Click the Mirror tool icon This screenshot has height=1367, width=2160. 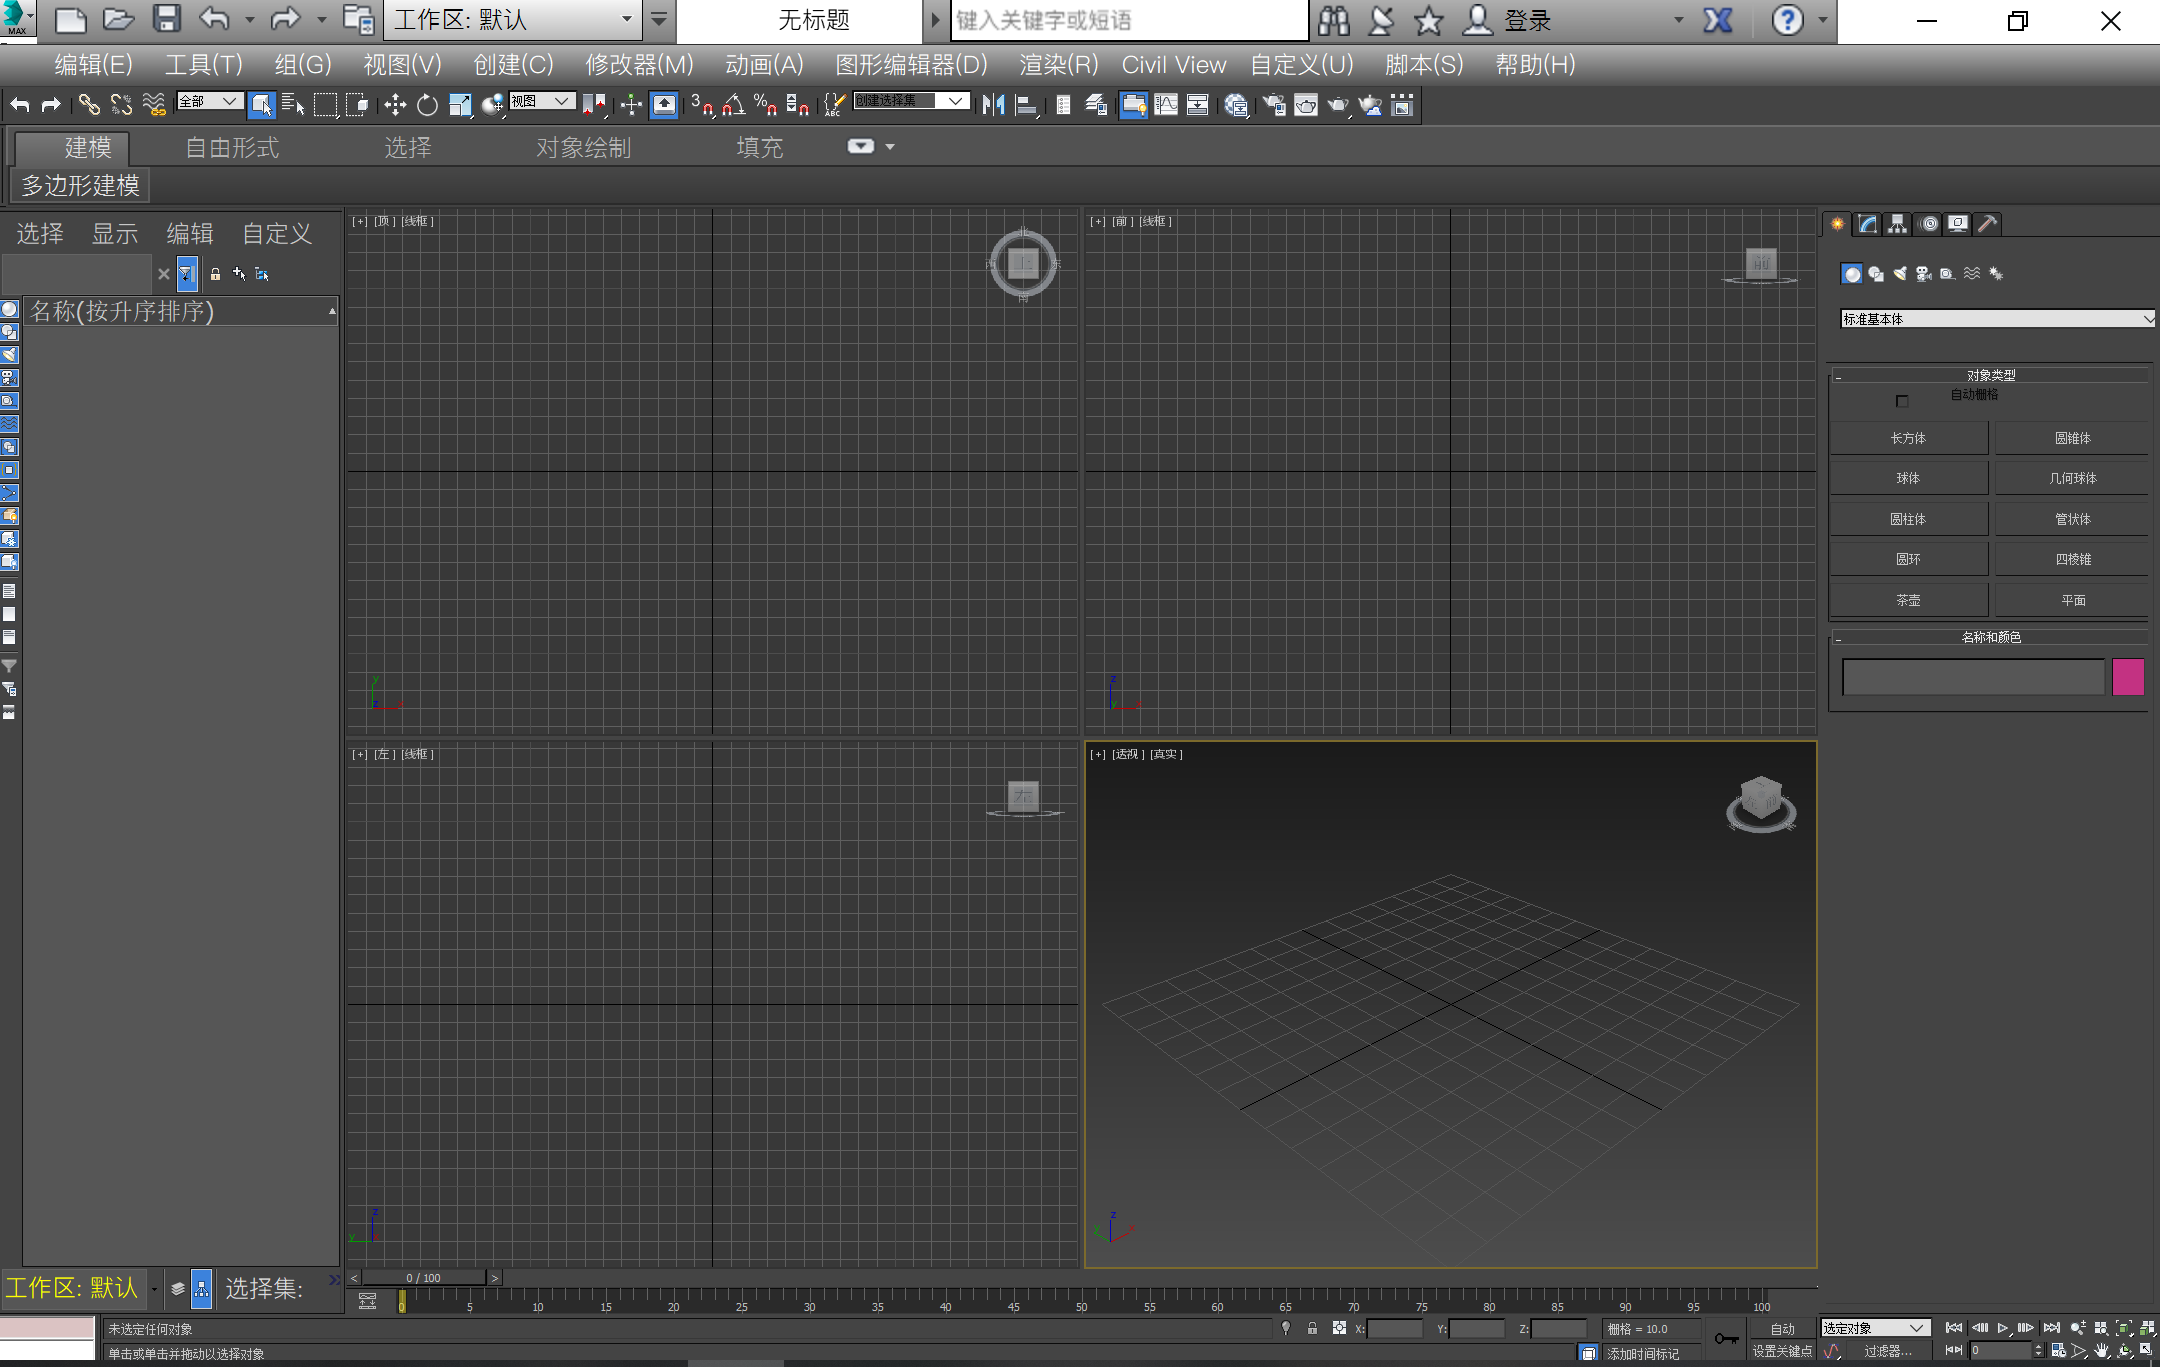(993, 105)
